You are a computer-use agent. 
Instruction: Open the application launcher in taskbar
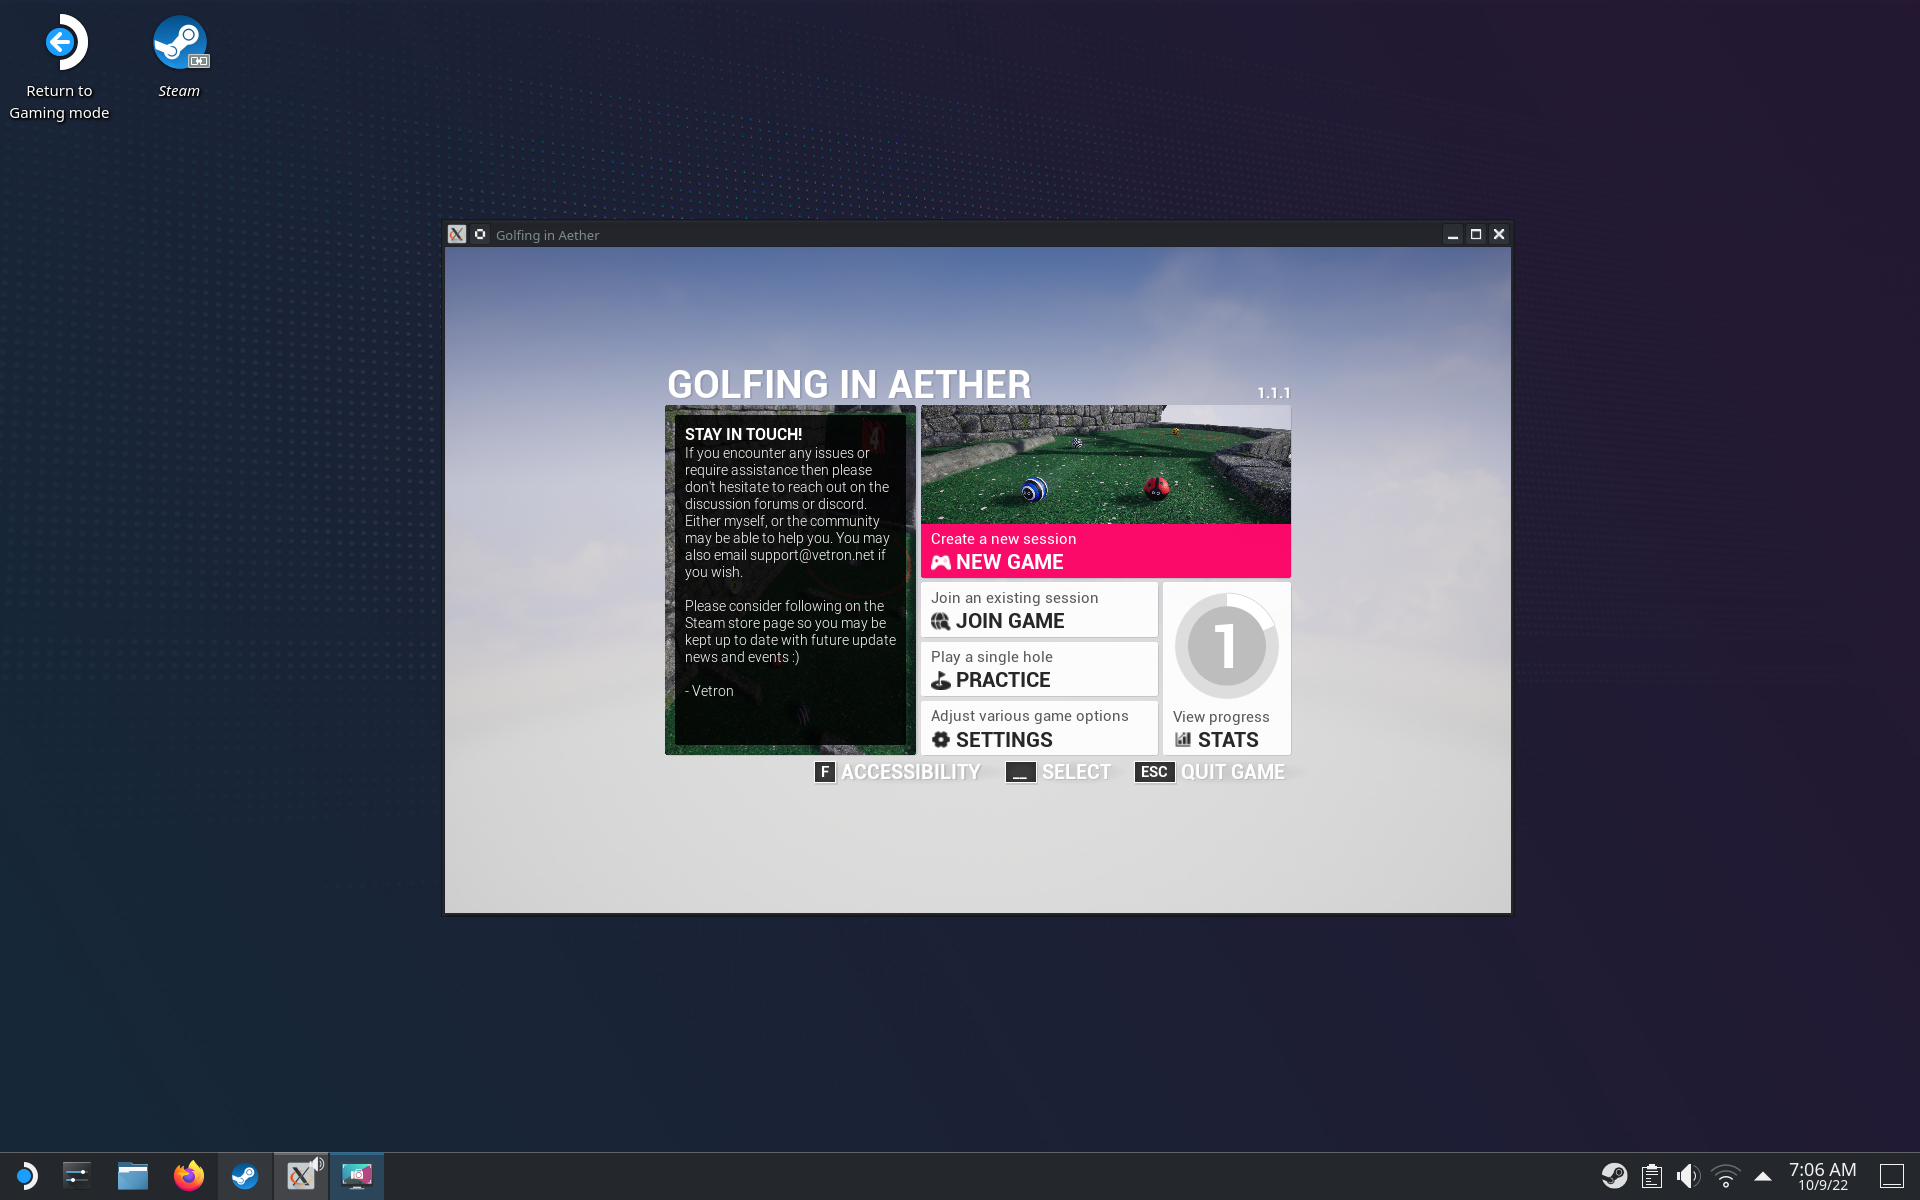[x=26, y=1176]
